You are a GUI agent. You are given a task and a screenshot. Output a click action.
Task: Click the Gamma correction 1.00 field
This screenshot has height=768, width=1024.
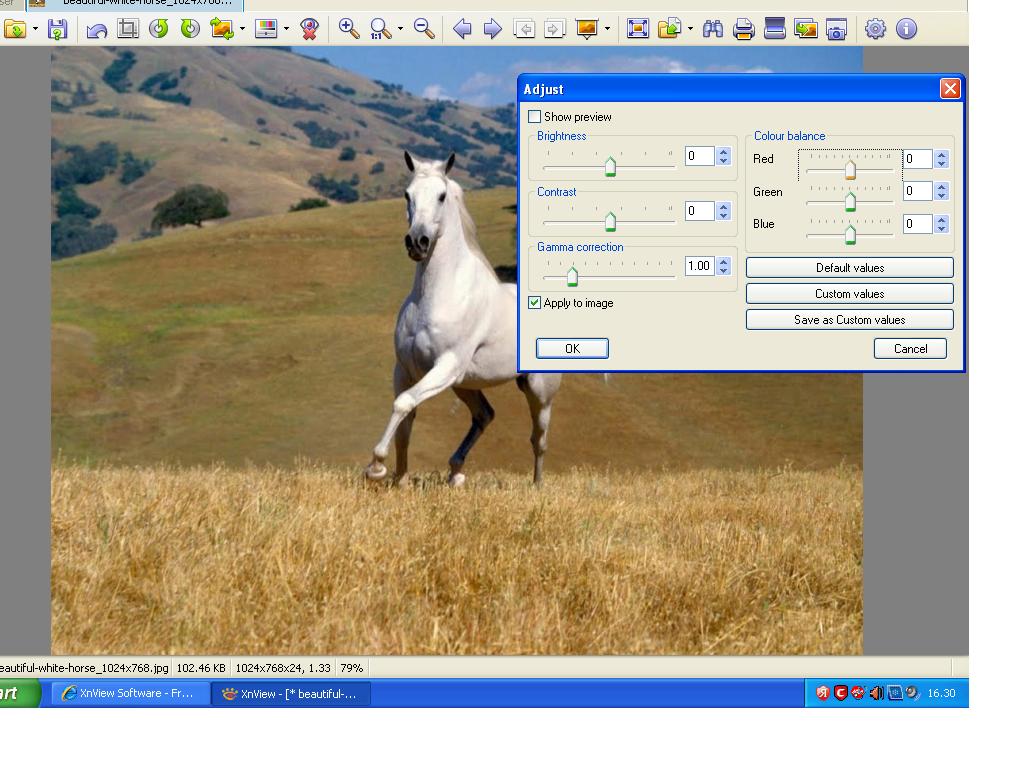pyautogui.click(x=699, y=266)
